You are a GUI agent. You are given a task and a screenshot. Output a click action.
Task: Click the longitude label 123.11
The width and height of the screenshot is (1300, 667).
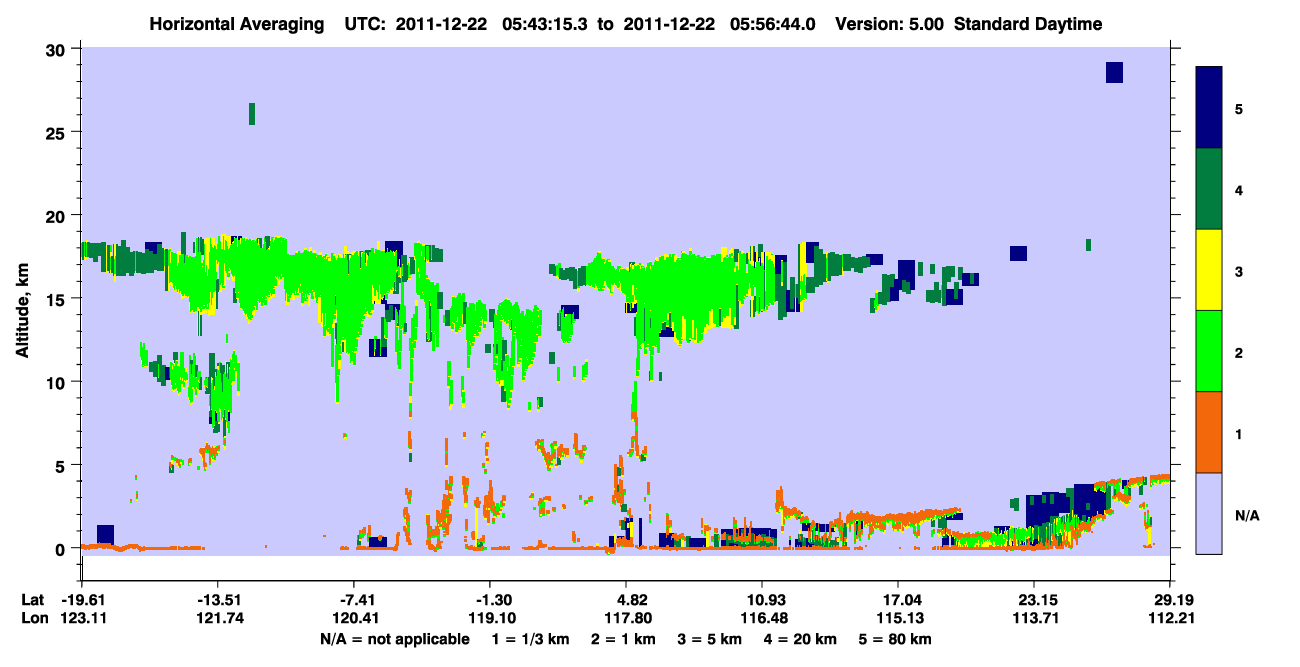pyautogui.click(x=82, y=618)
